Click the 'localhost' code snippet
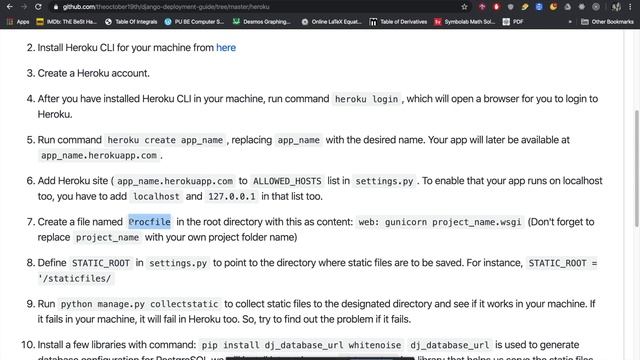 click(x=156, y=197)
